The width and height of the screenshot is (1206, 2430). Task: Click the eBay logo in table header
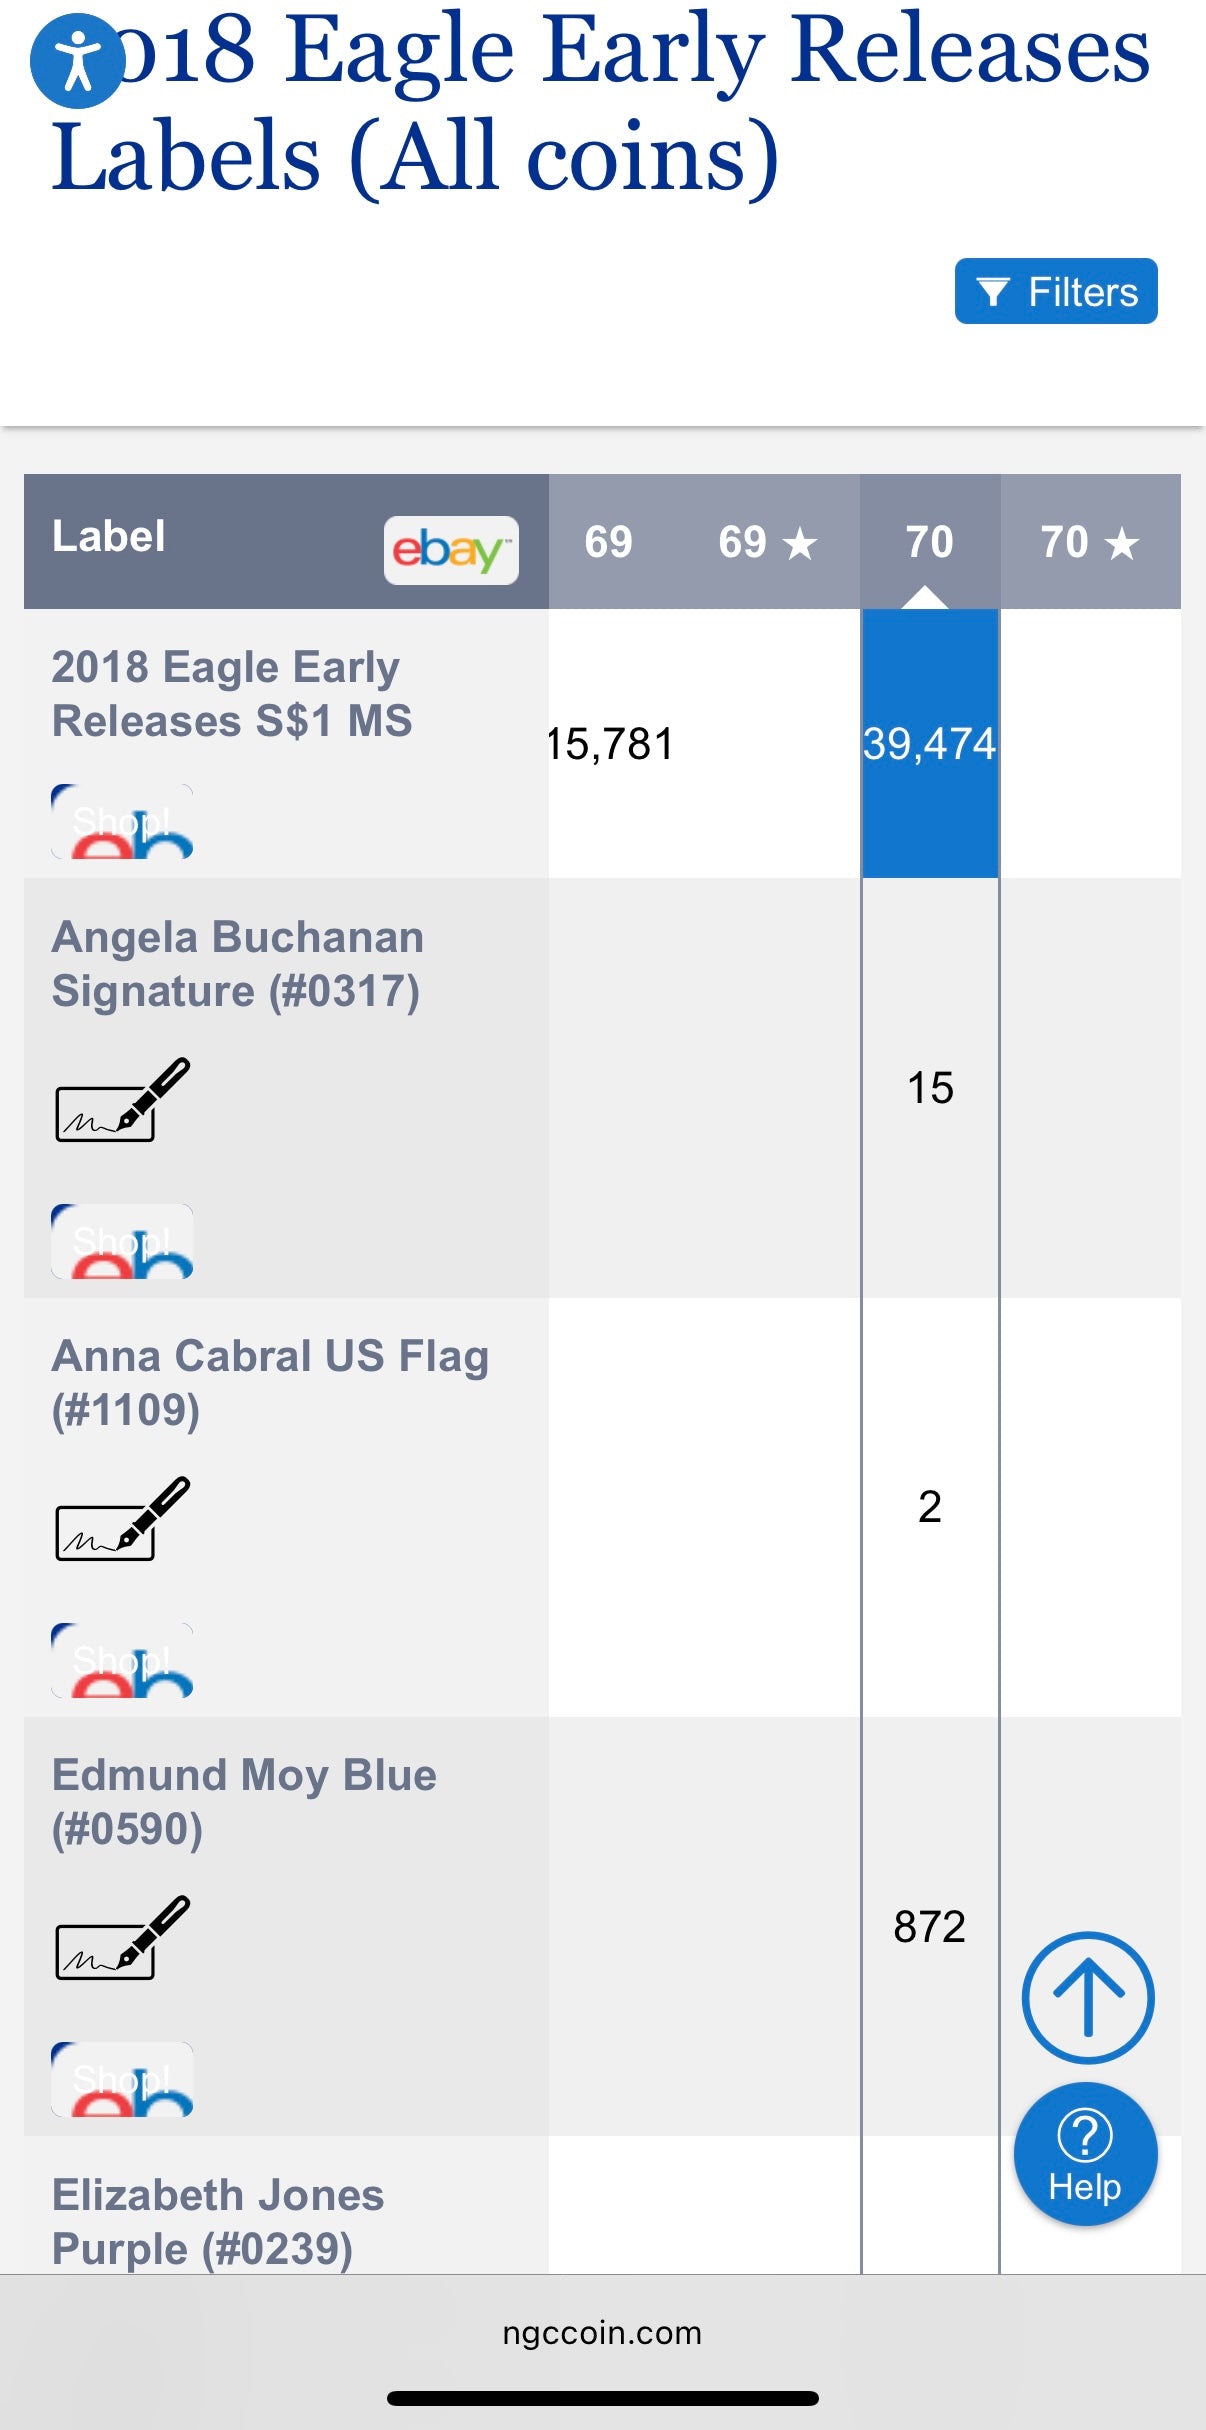450,550
